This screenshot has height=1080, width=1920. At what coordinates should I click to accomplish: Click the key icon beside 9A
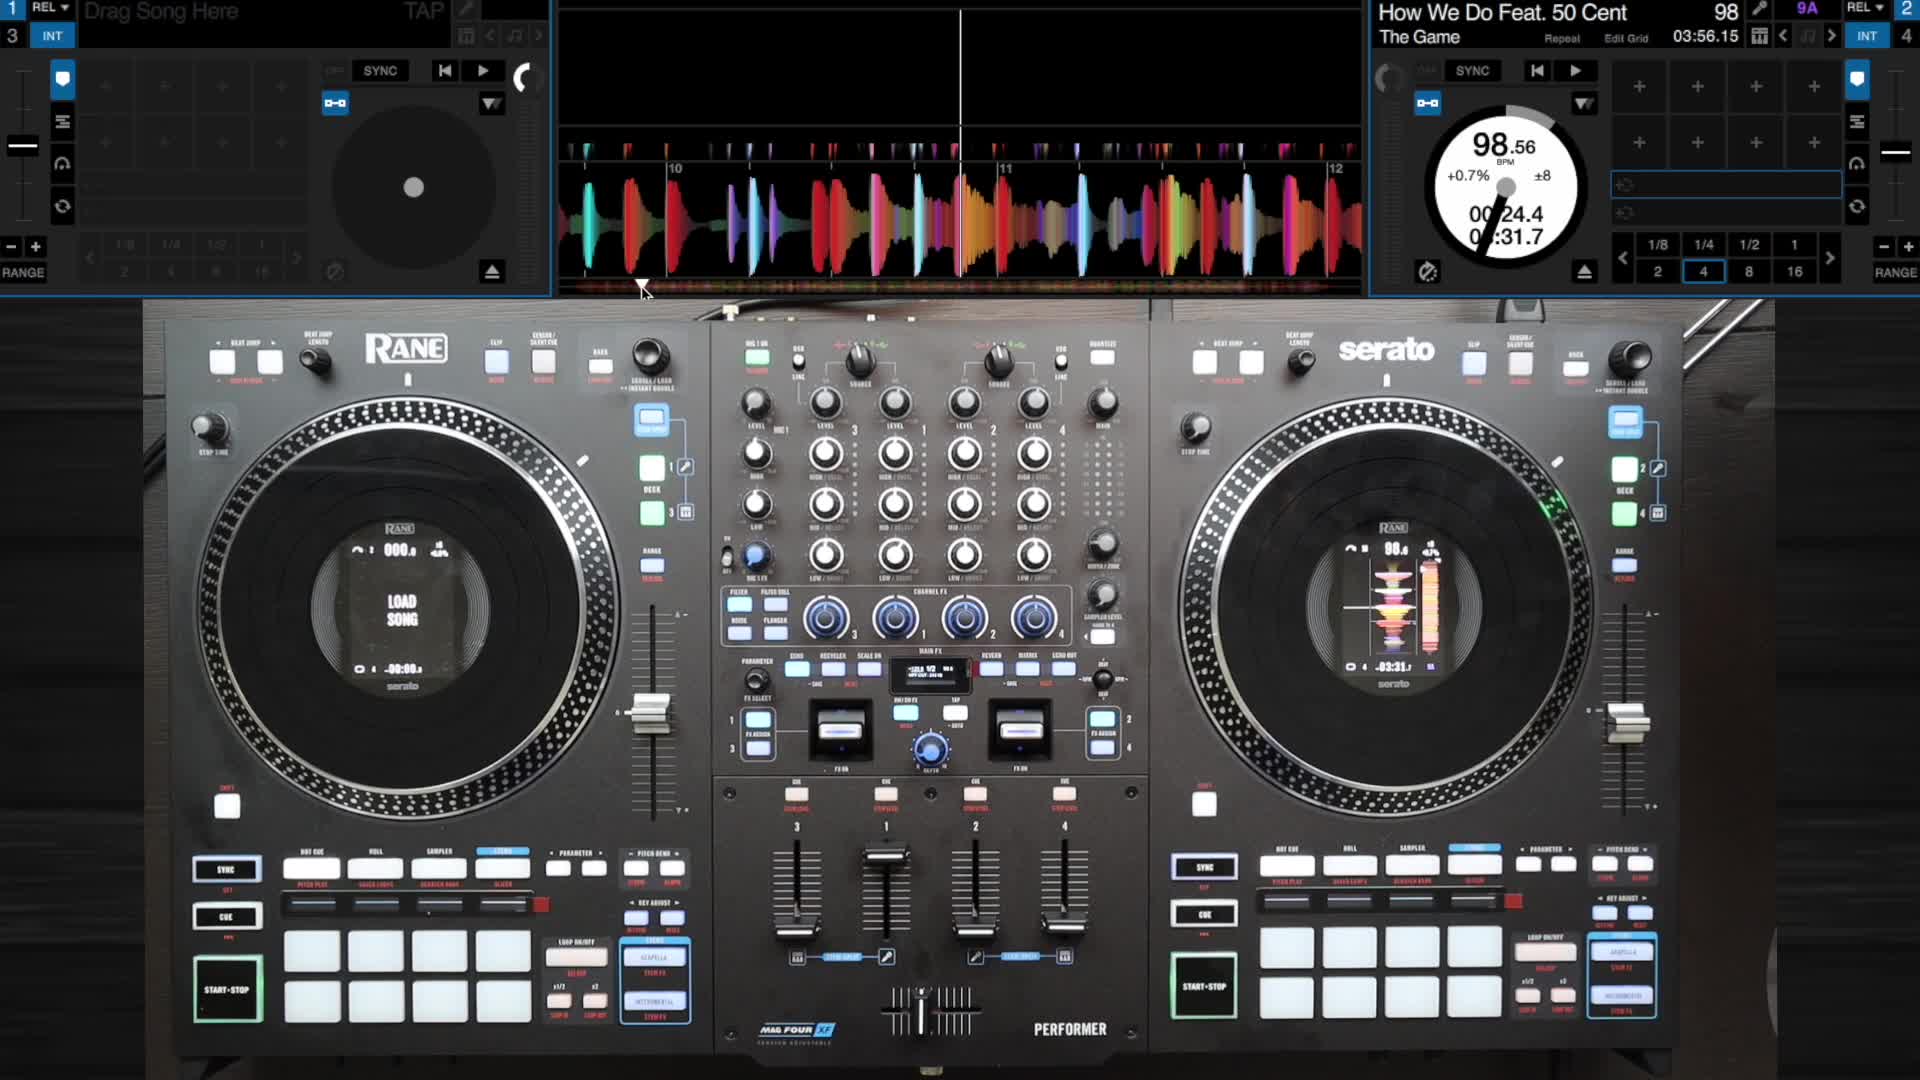click(x=1760, y=9)
